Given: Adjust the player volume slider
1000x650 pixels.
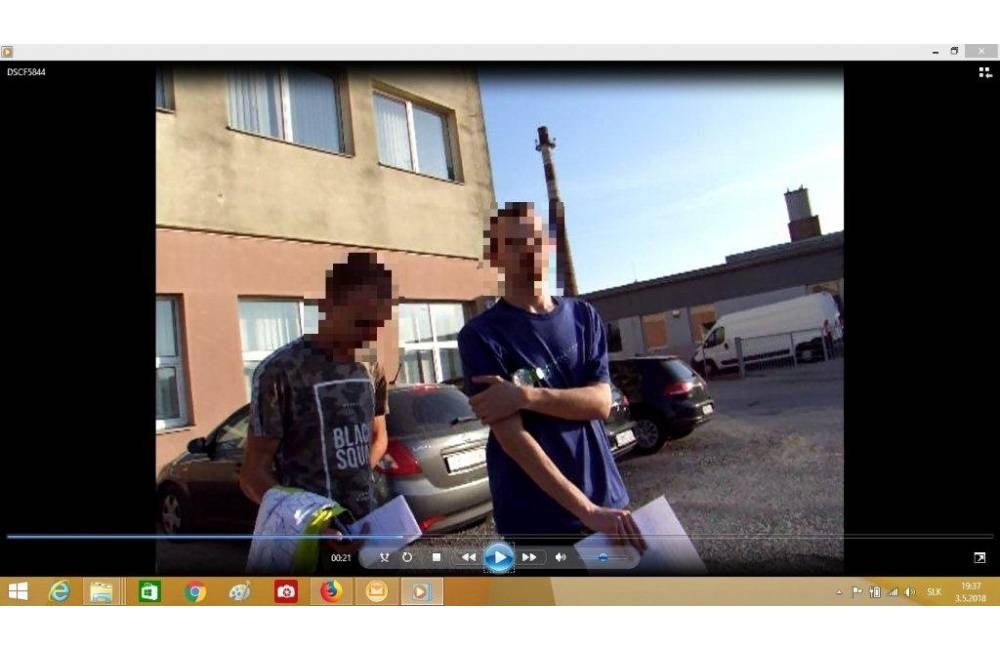Looking at the screenshot, I should (x=604, y=557).
